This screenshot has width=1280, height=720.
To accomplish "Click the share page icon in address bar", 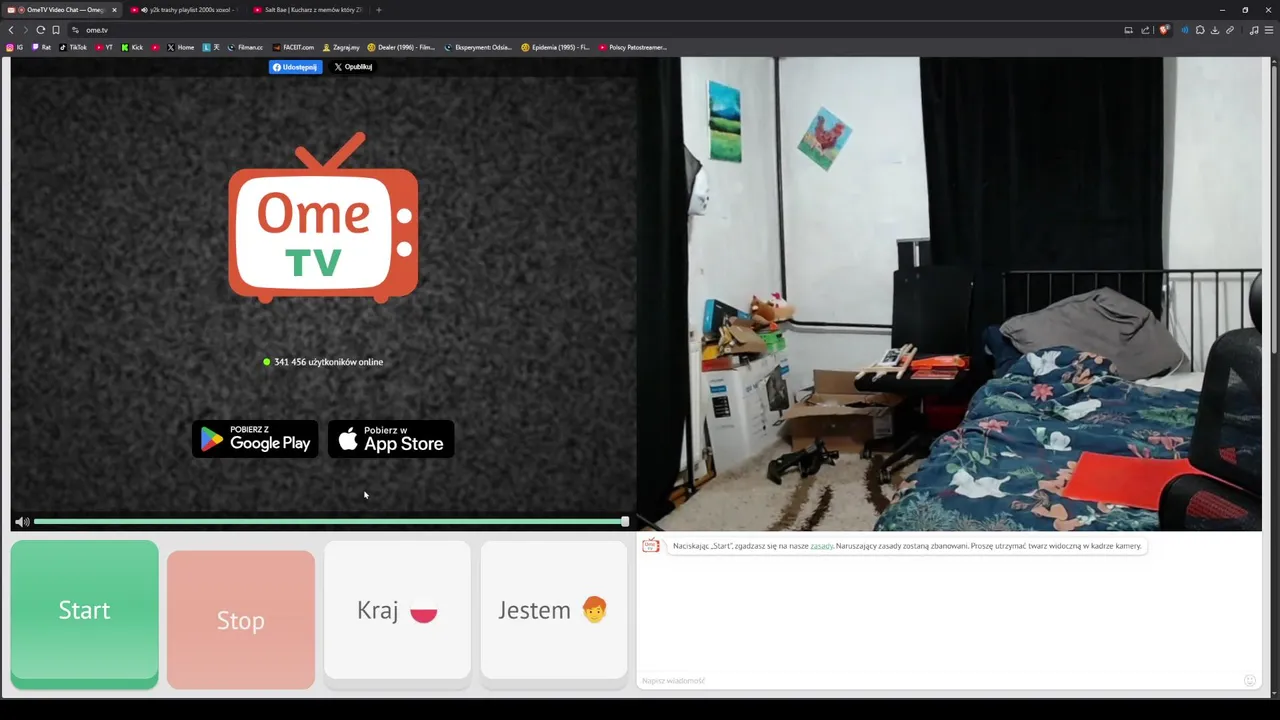I will pyautogui.click(x=1145, y=30).
